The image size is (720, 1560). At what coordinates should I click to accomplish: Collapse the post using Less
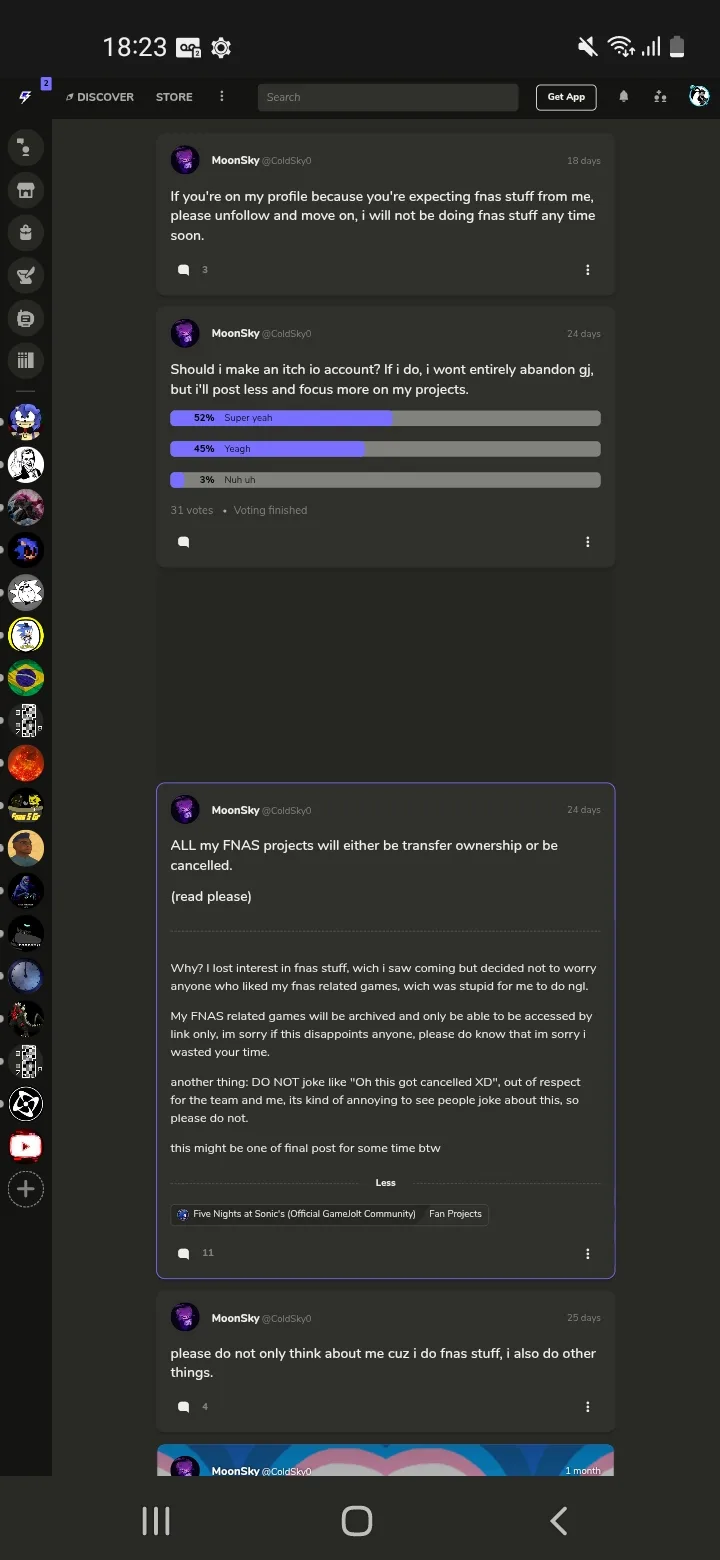tap(386, 1183)
